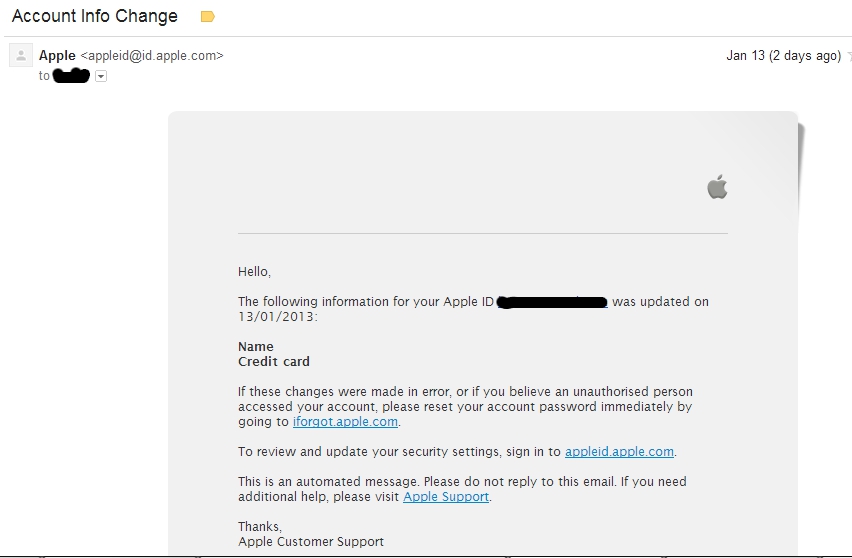The image size is (852, 558).
Task: Click the Hello greeting line
Action: pyautogui.click(x=254, y=272)
